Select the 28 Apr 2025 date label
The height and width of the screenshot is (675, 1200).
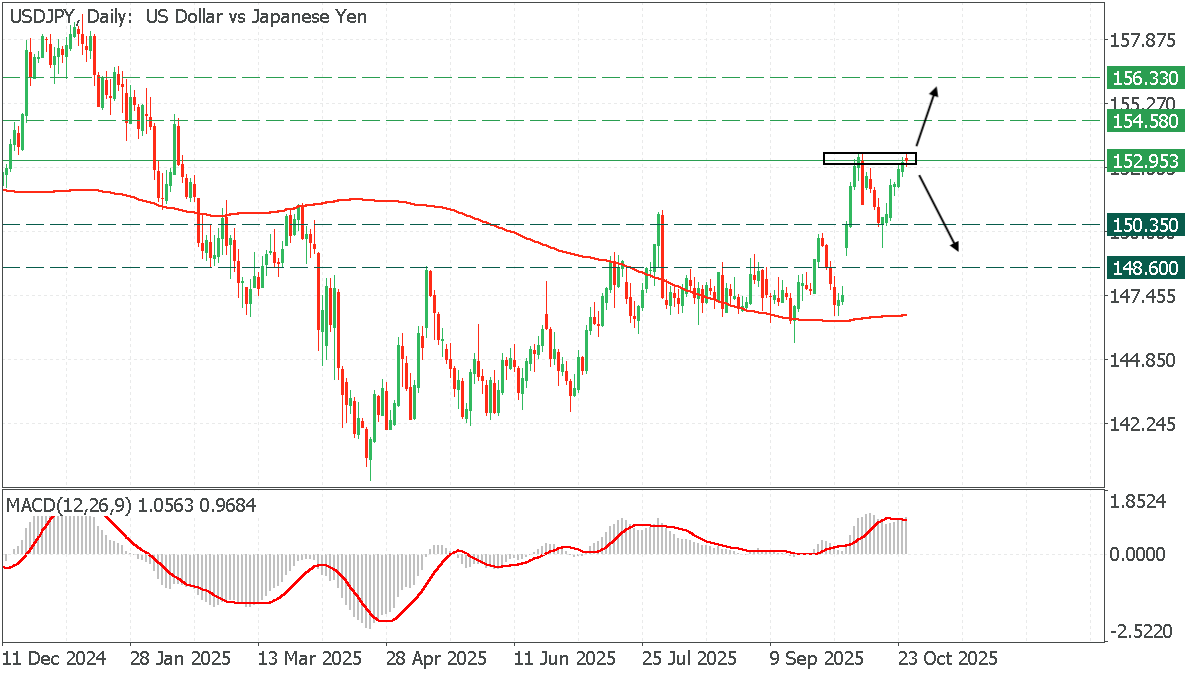437,659
